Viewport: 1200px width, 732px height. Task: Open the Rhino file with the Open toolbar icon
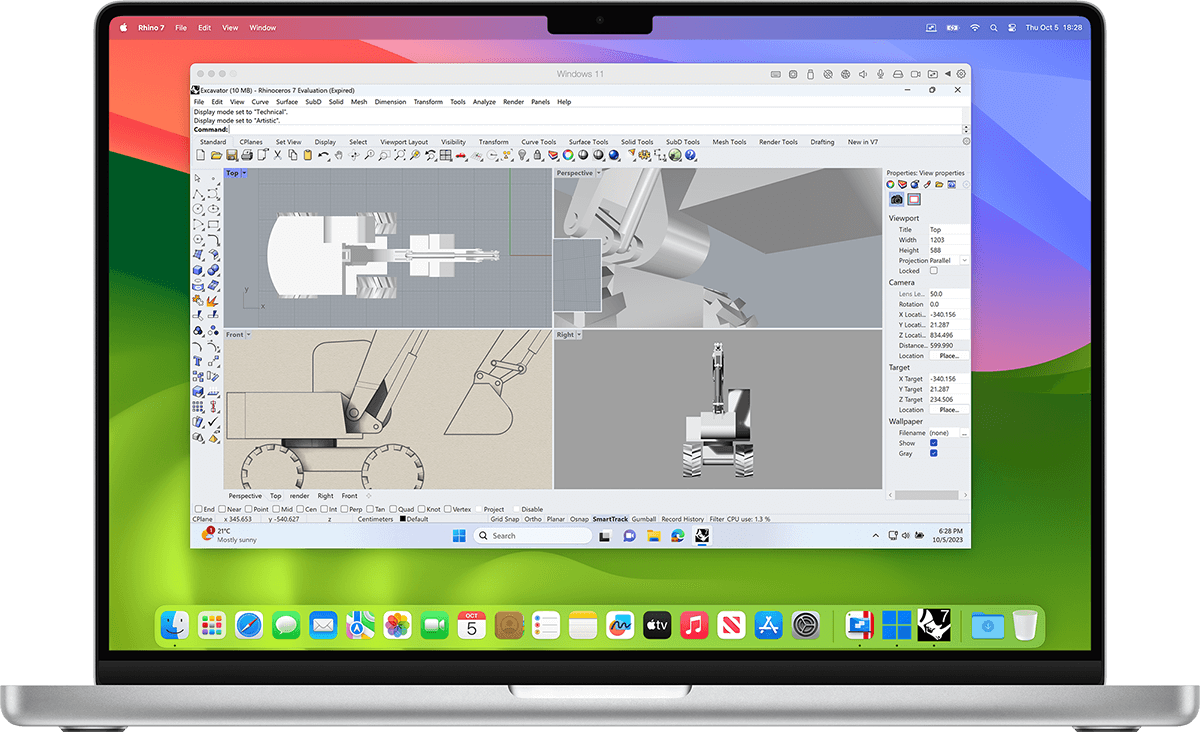[215, 155]
